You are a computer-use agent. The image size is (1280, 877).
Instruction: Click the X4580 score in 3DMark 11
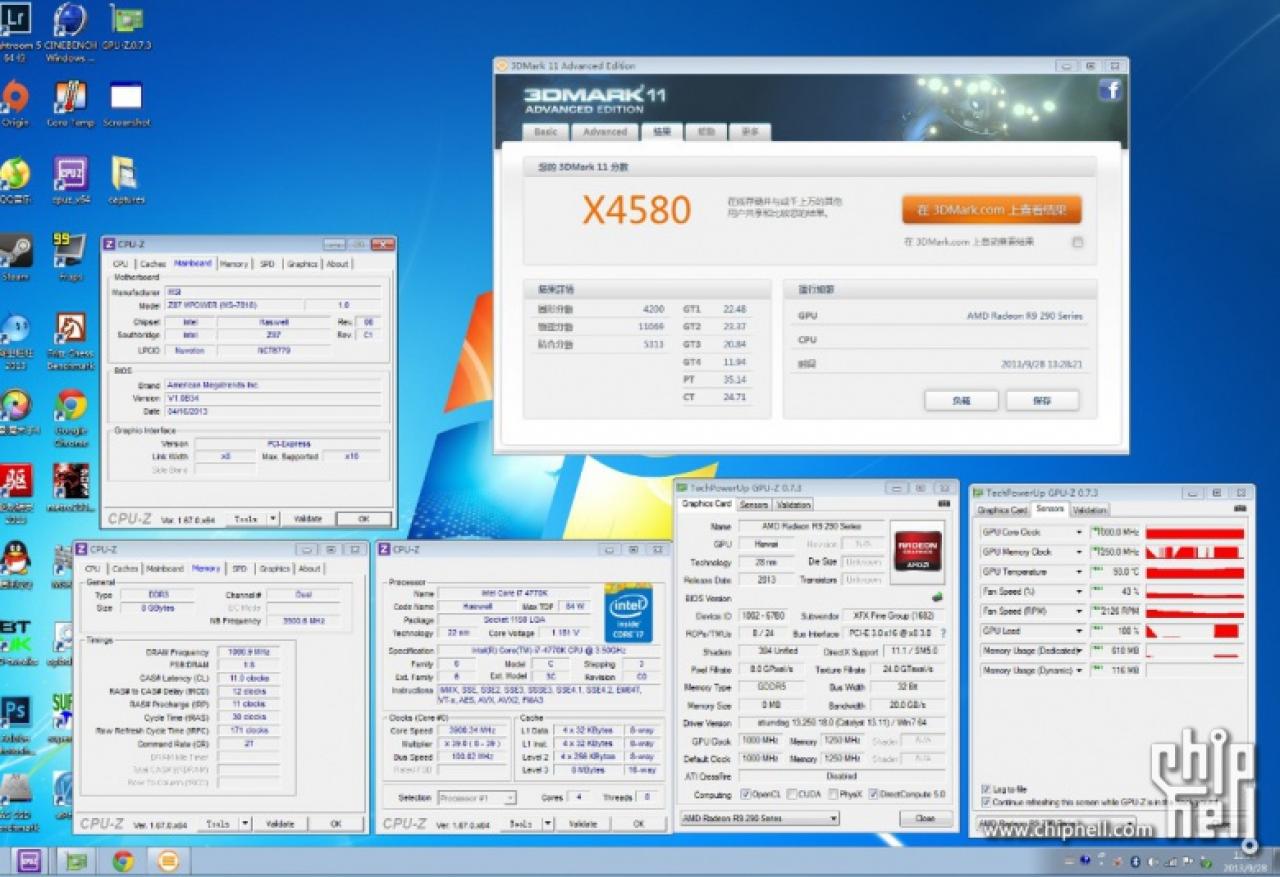coord(637,210)
